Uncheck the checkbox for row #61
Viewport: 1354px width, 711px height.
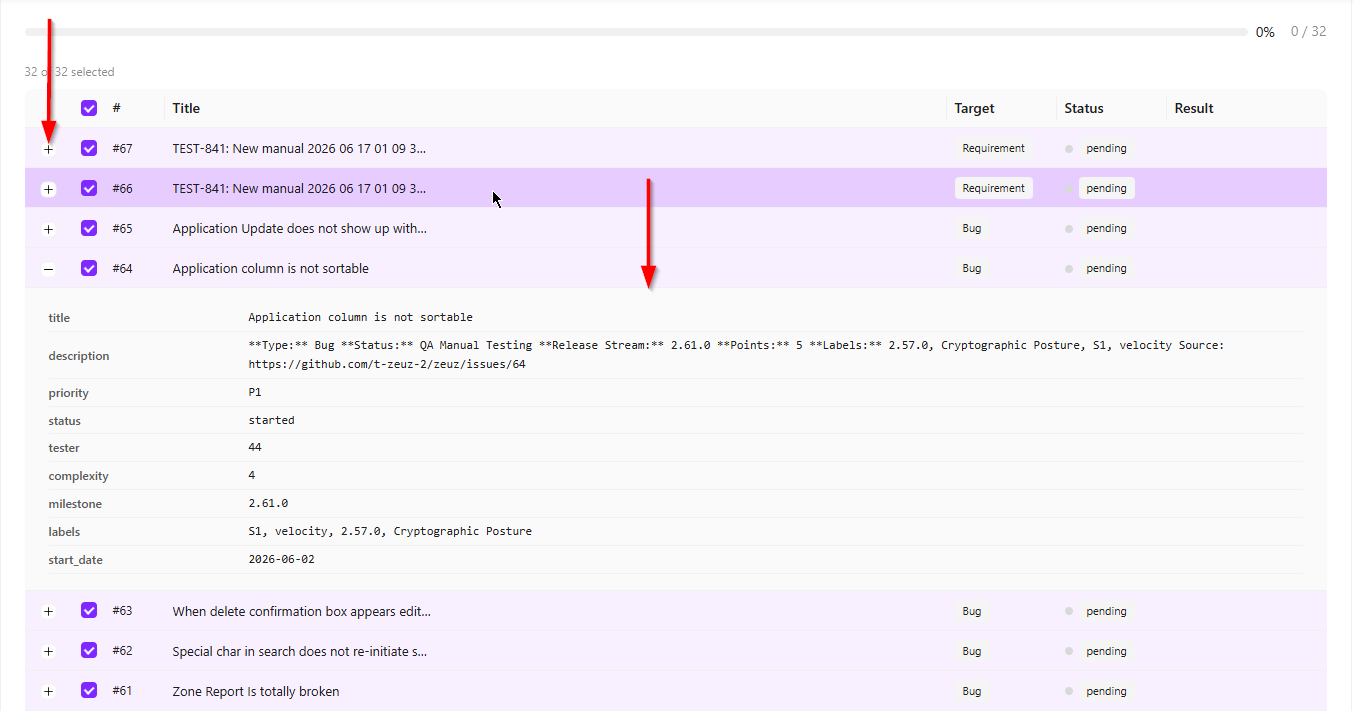(89, 690)
